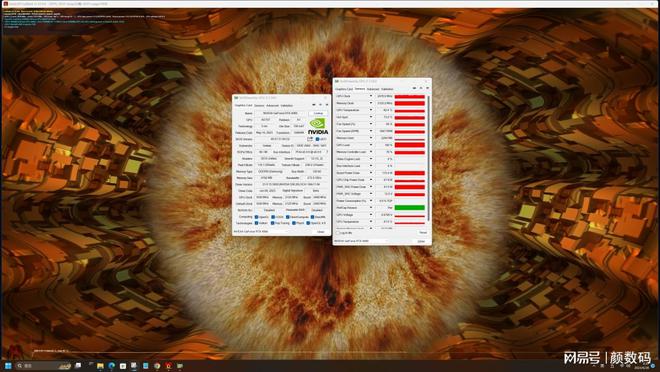
Task: Open the hamburger menu icon in Graphics Card window
Action: (x=327, y=105)
